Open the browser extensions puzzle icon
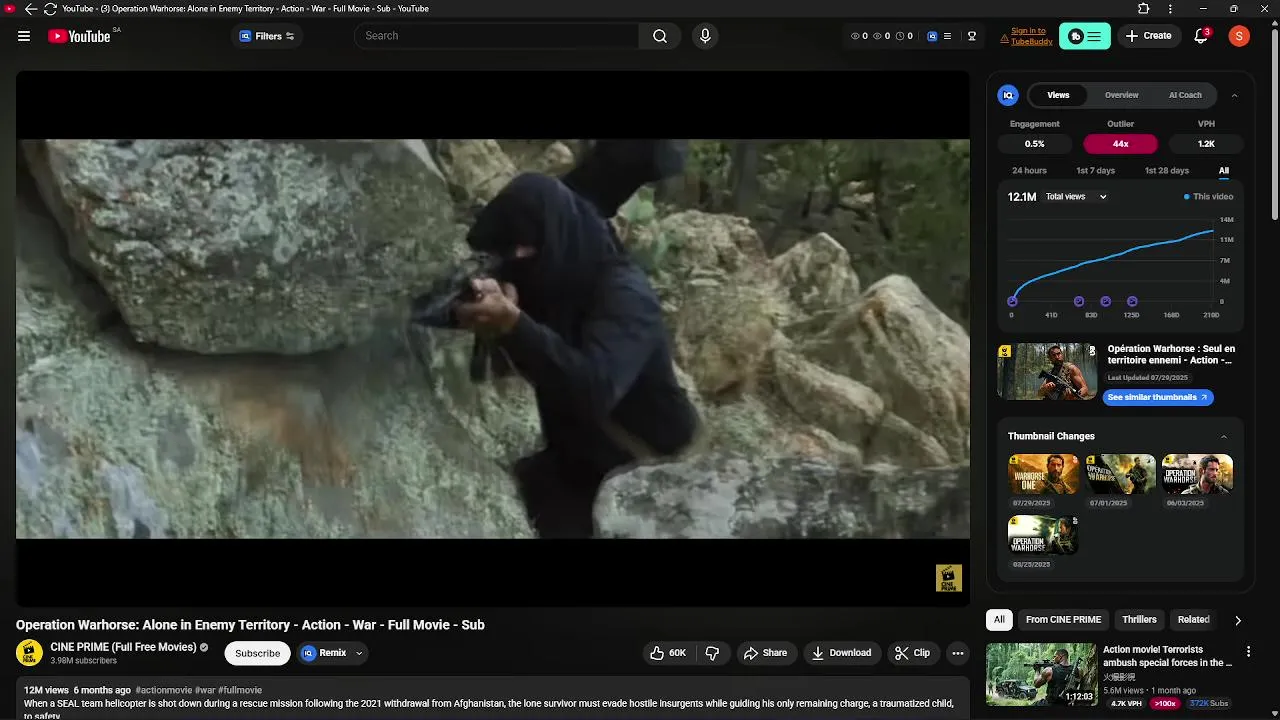The image size is (1280, 720). pos(1144,9)
